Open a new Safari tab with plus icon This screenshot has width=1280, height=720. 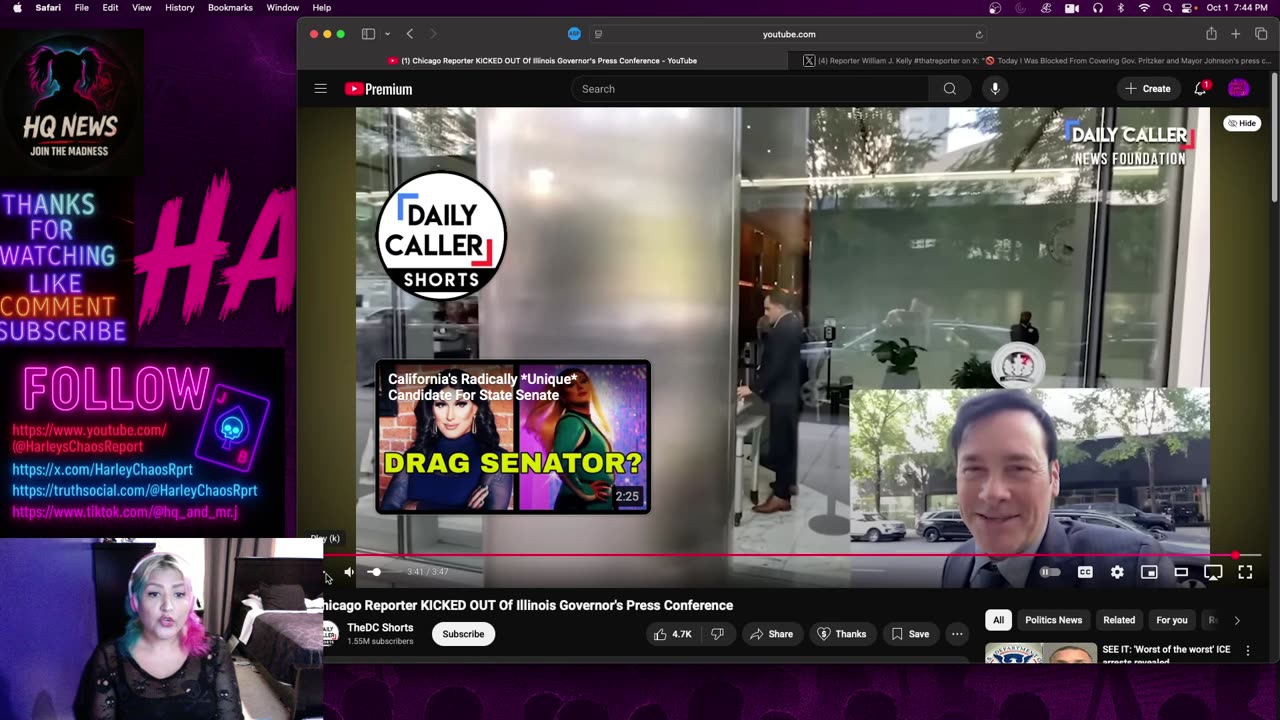pos(1236,34)
